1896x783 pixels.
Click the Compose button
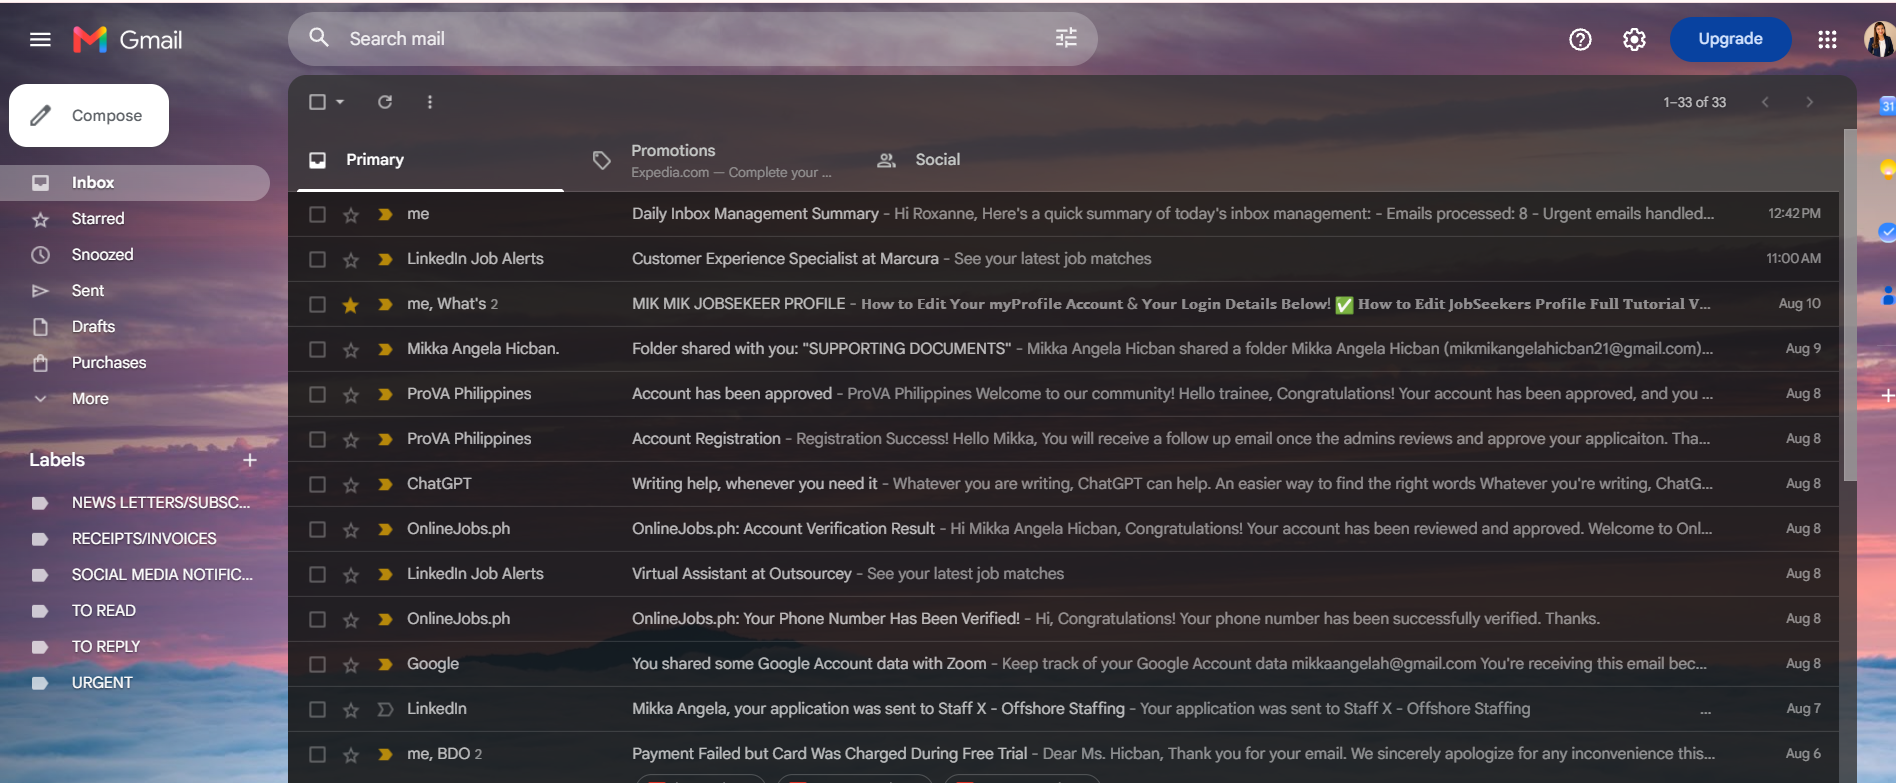pos(89,115)
